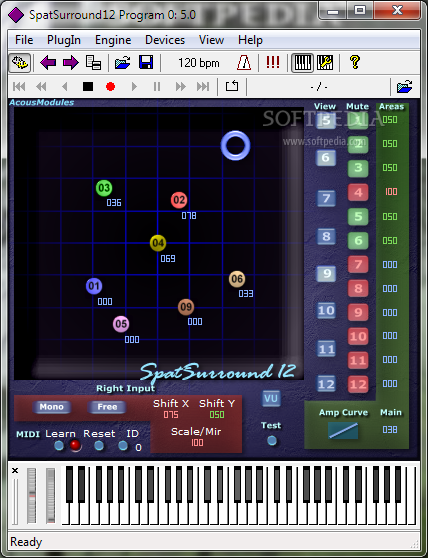Open the View menu
428x558 pixels.
211,40
